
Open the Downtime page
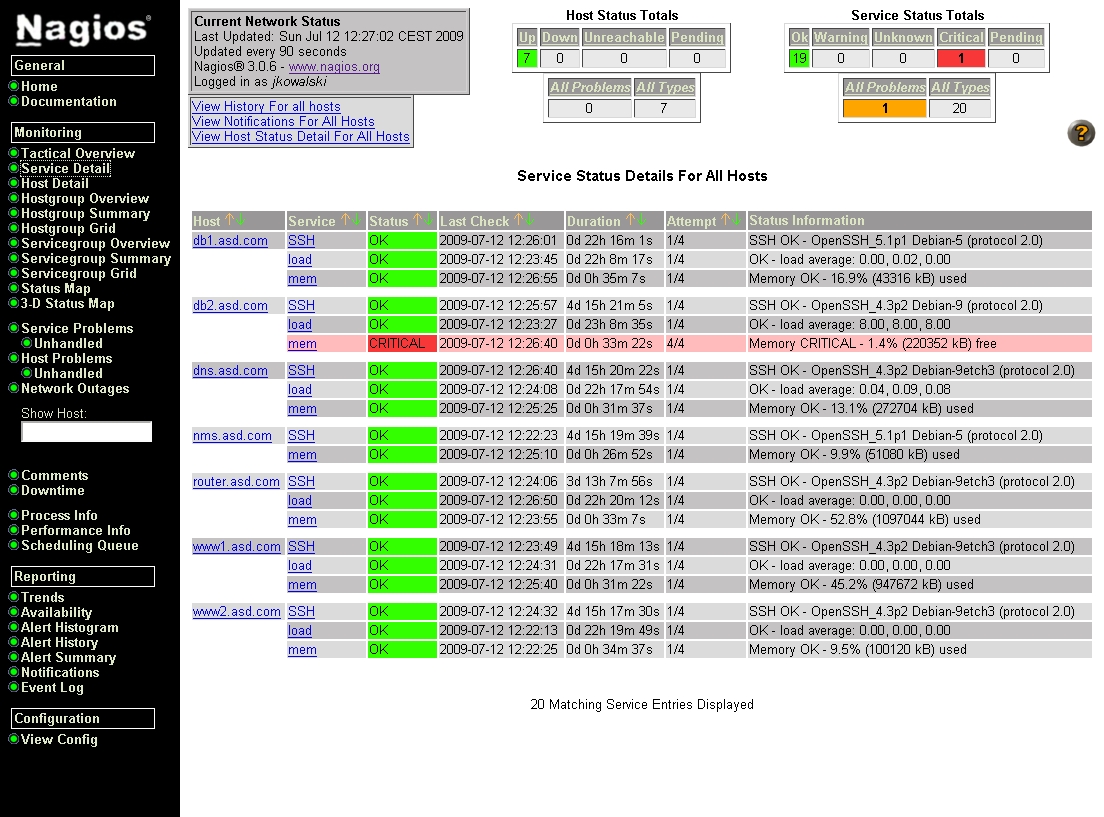[x=52, y=490]
